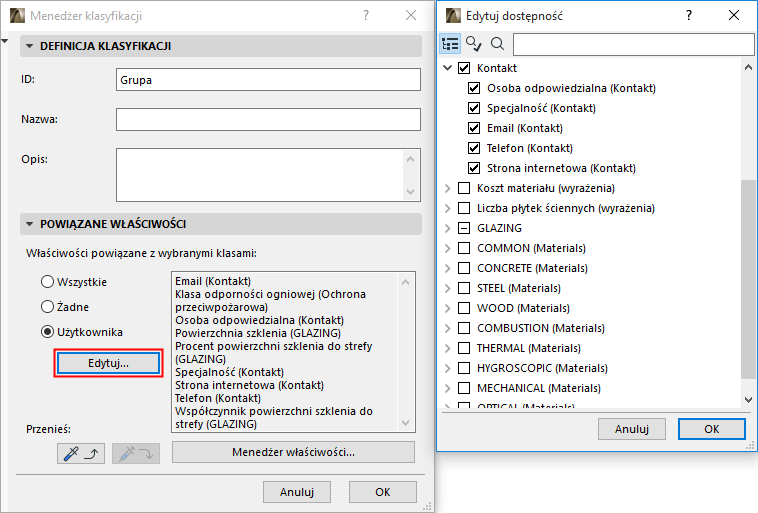
Task: Enable the CONCRETE (Materials) checkbox
Action: point(463,268)
